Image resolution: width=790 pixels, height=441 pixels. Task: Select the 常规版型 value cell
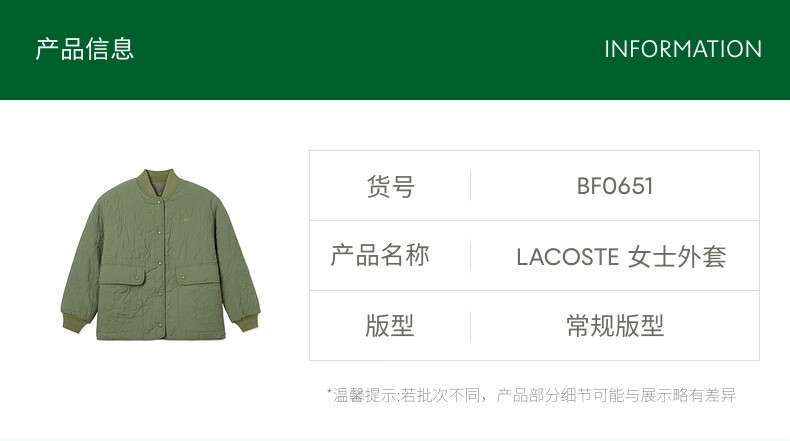[615, 326]
